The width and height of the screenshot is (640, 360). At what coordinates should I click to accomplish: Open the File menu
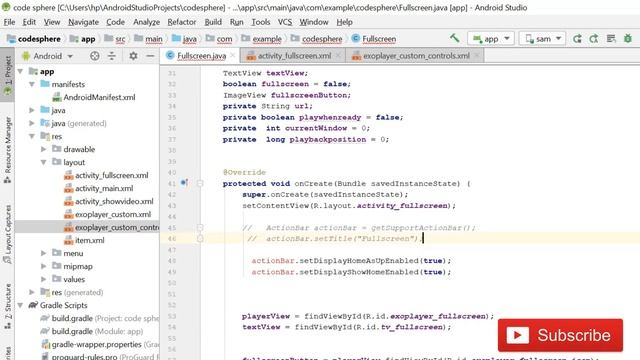(9, 22)
